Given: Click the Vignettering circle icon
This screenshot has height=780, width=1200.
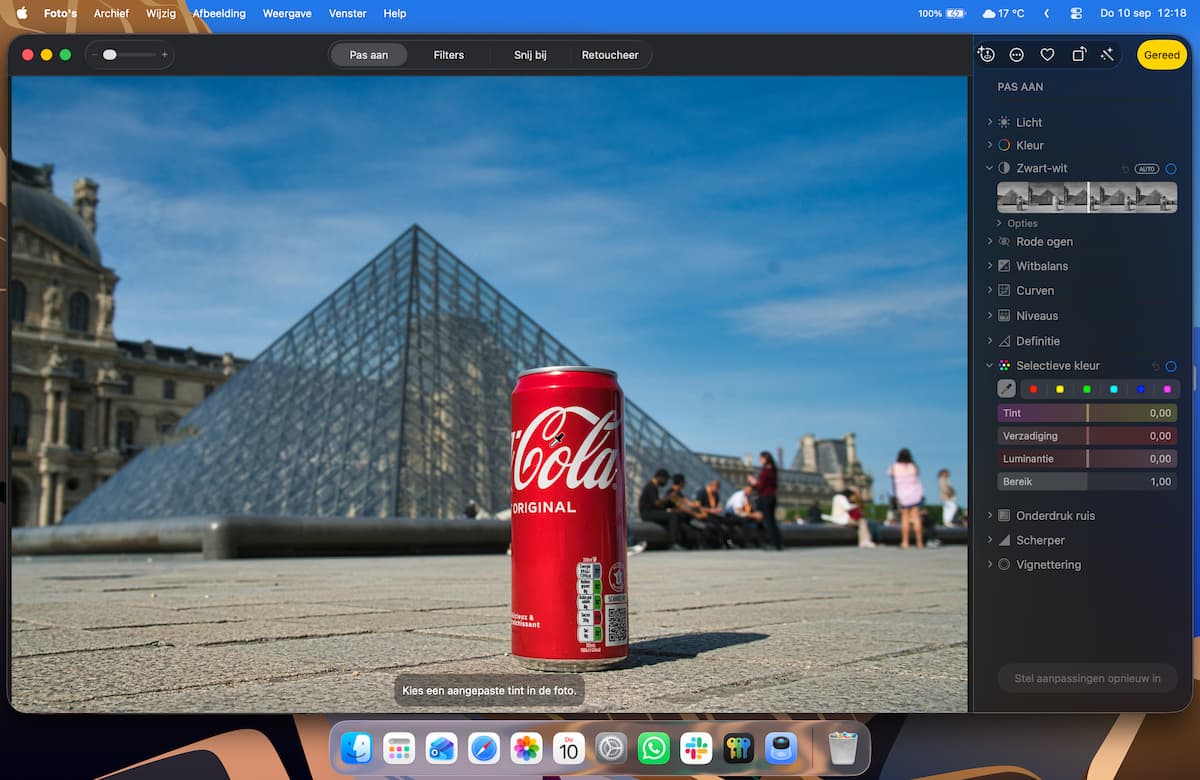Looking at the screenshot, I should pos(1004,564).
